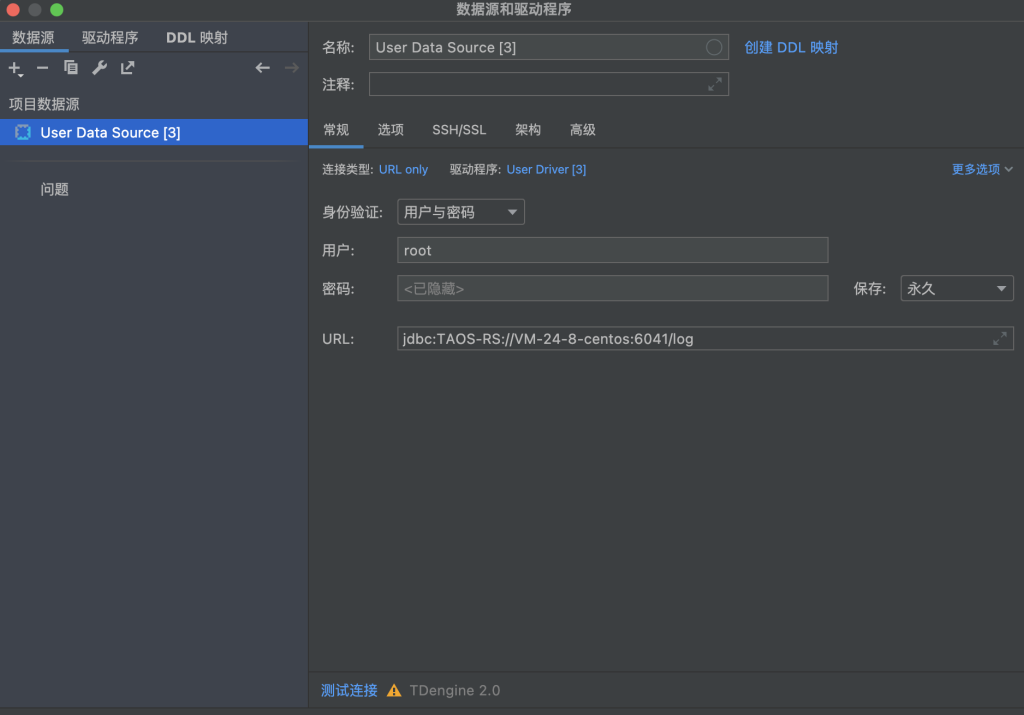This screenshot has height=715, width=1024.
Task: Expand the 更多选项 options menu
Action: [x=981, y=169]
